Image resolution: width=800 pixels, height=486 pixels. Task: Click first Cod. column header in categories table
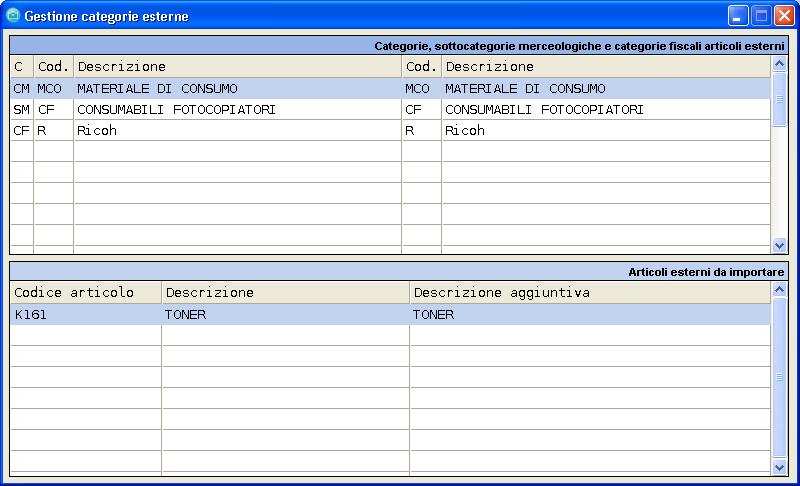coord(54,66)
